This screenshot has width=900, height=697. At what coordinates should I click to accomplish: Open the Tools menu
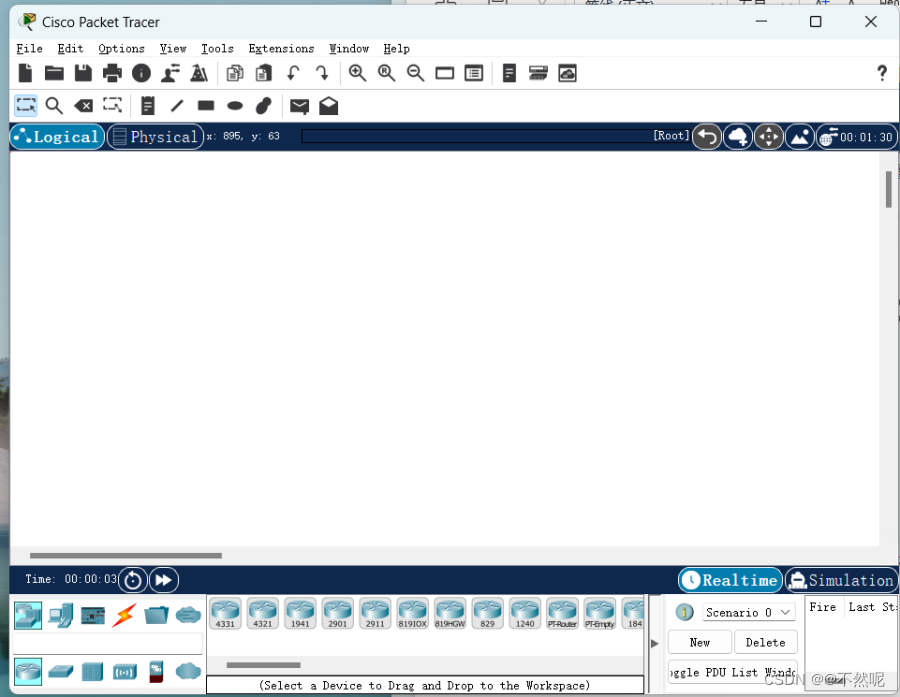(x=217, y=48)
